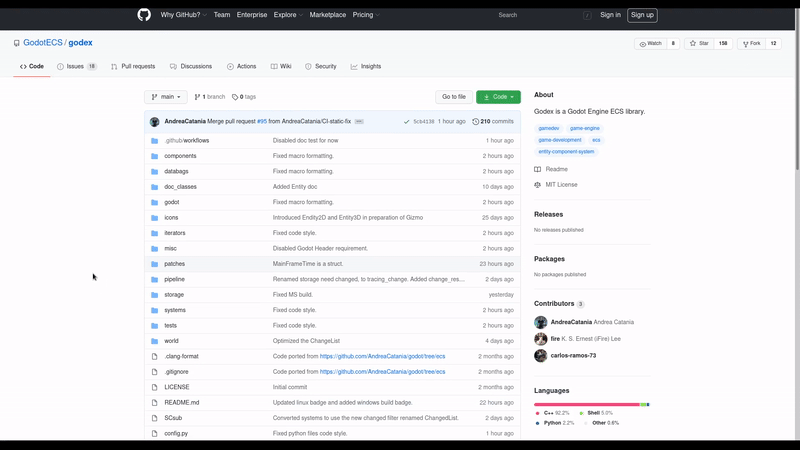Click the scale icon beside MIT License
This screenshot has height=450, width=800.
click(x=537, y=185)
